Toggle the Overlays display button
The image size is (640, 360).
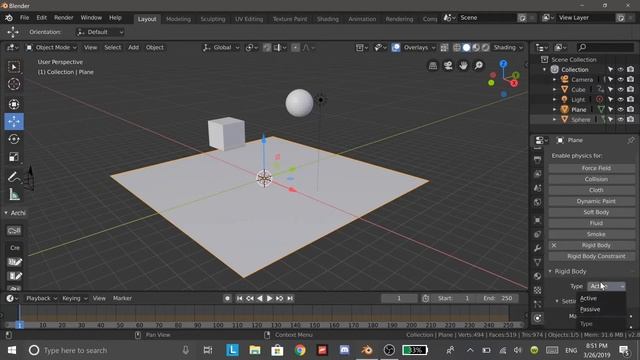tap(396, 48)
